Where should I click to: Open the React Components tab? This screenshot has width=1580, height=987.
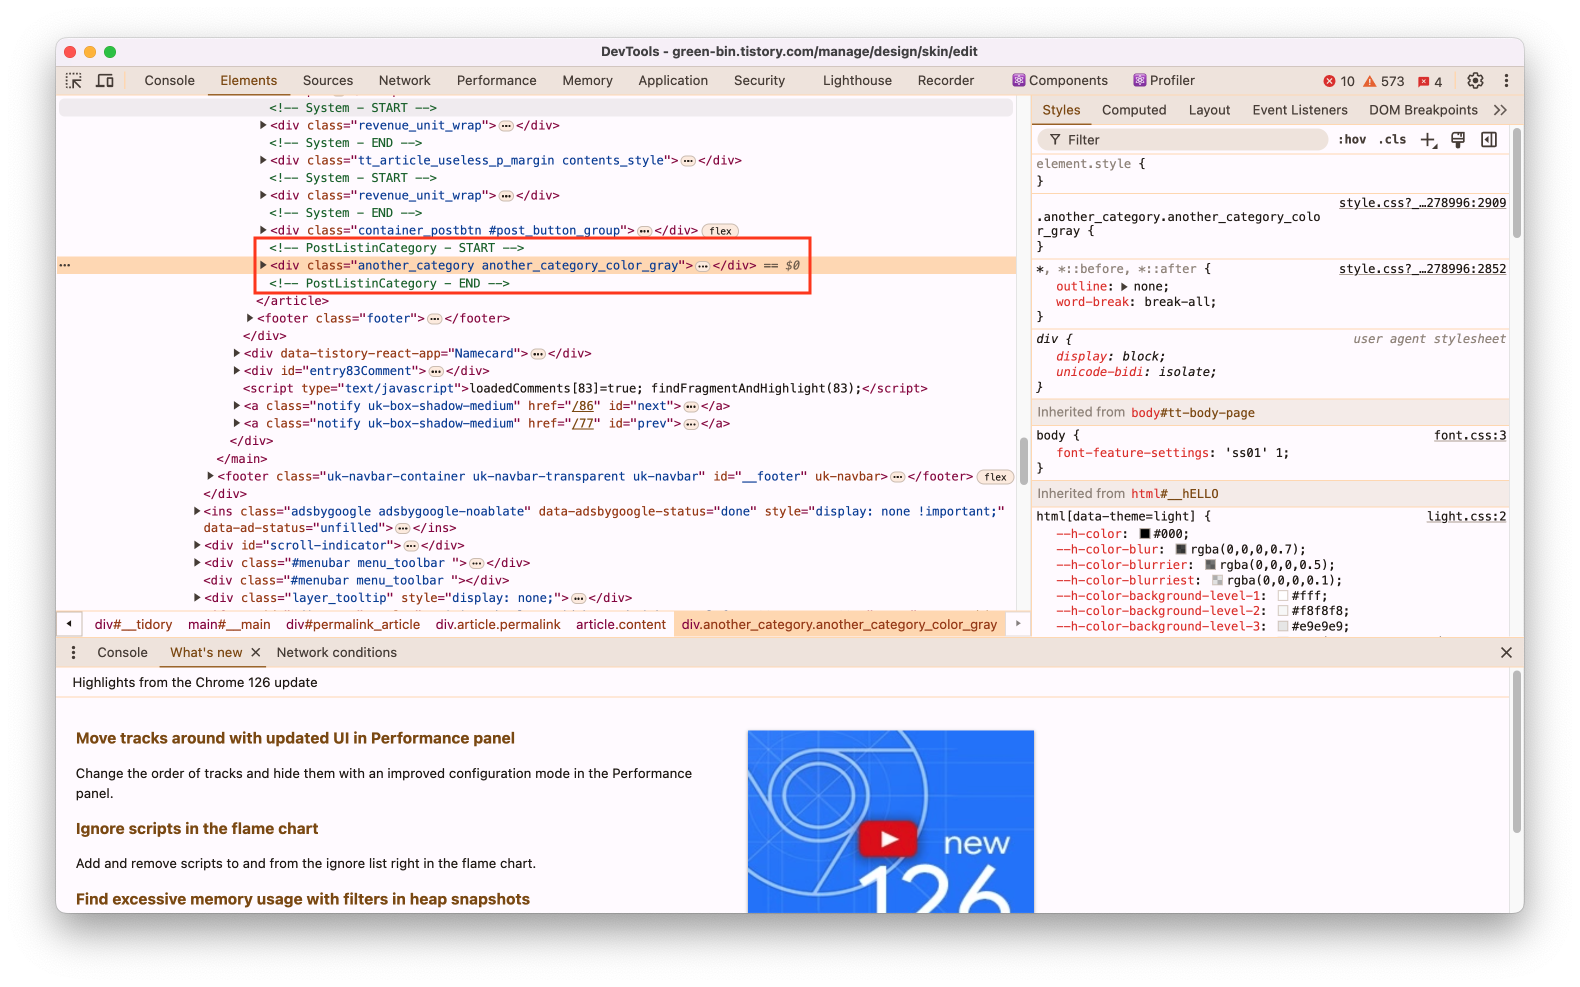click(1060, 81)
